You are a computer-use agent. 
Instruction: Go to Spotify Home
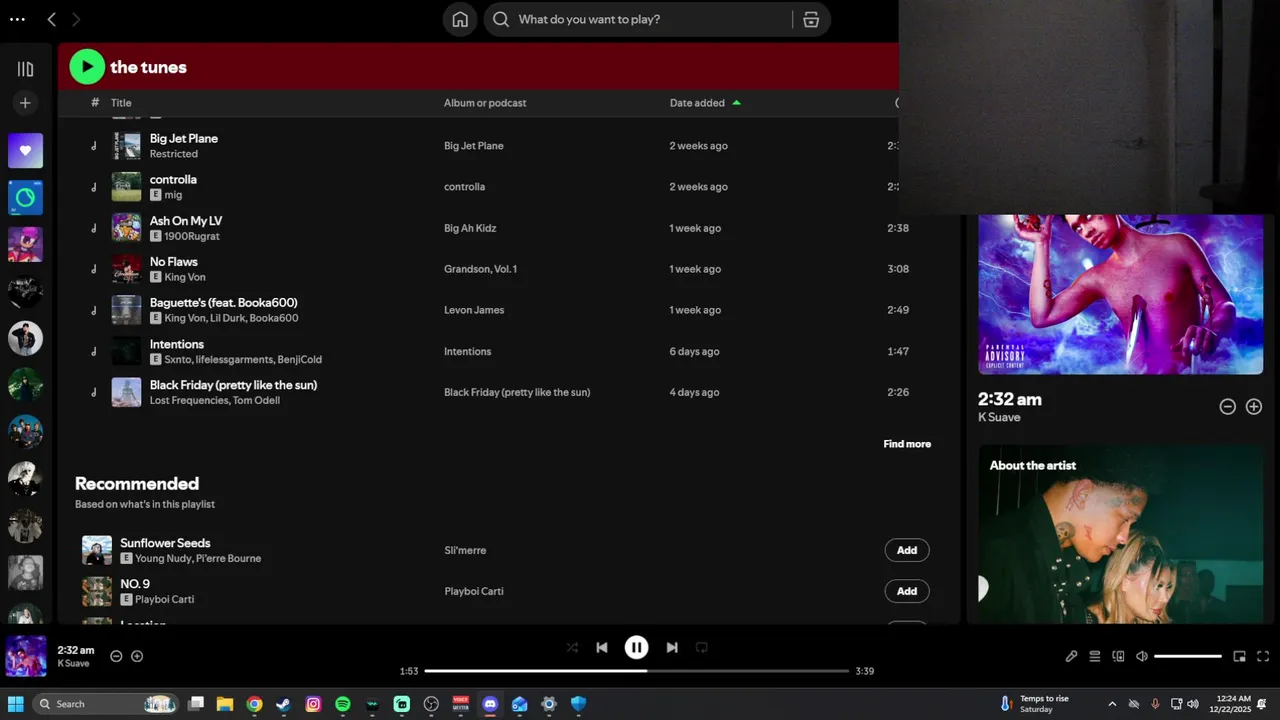coord(460,19)
